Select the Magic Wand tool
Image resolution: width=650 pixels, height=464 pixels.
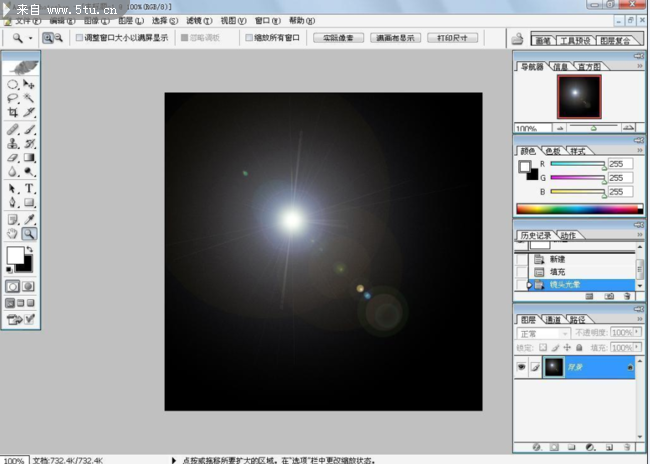30,99
